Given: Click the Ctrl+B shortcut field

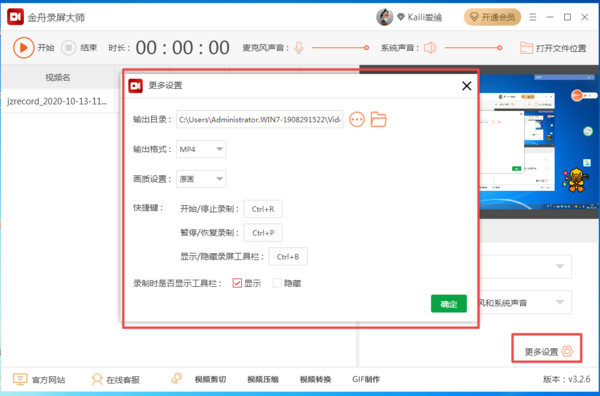Looking at the screenshot, I should pos(288,257).
